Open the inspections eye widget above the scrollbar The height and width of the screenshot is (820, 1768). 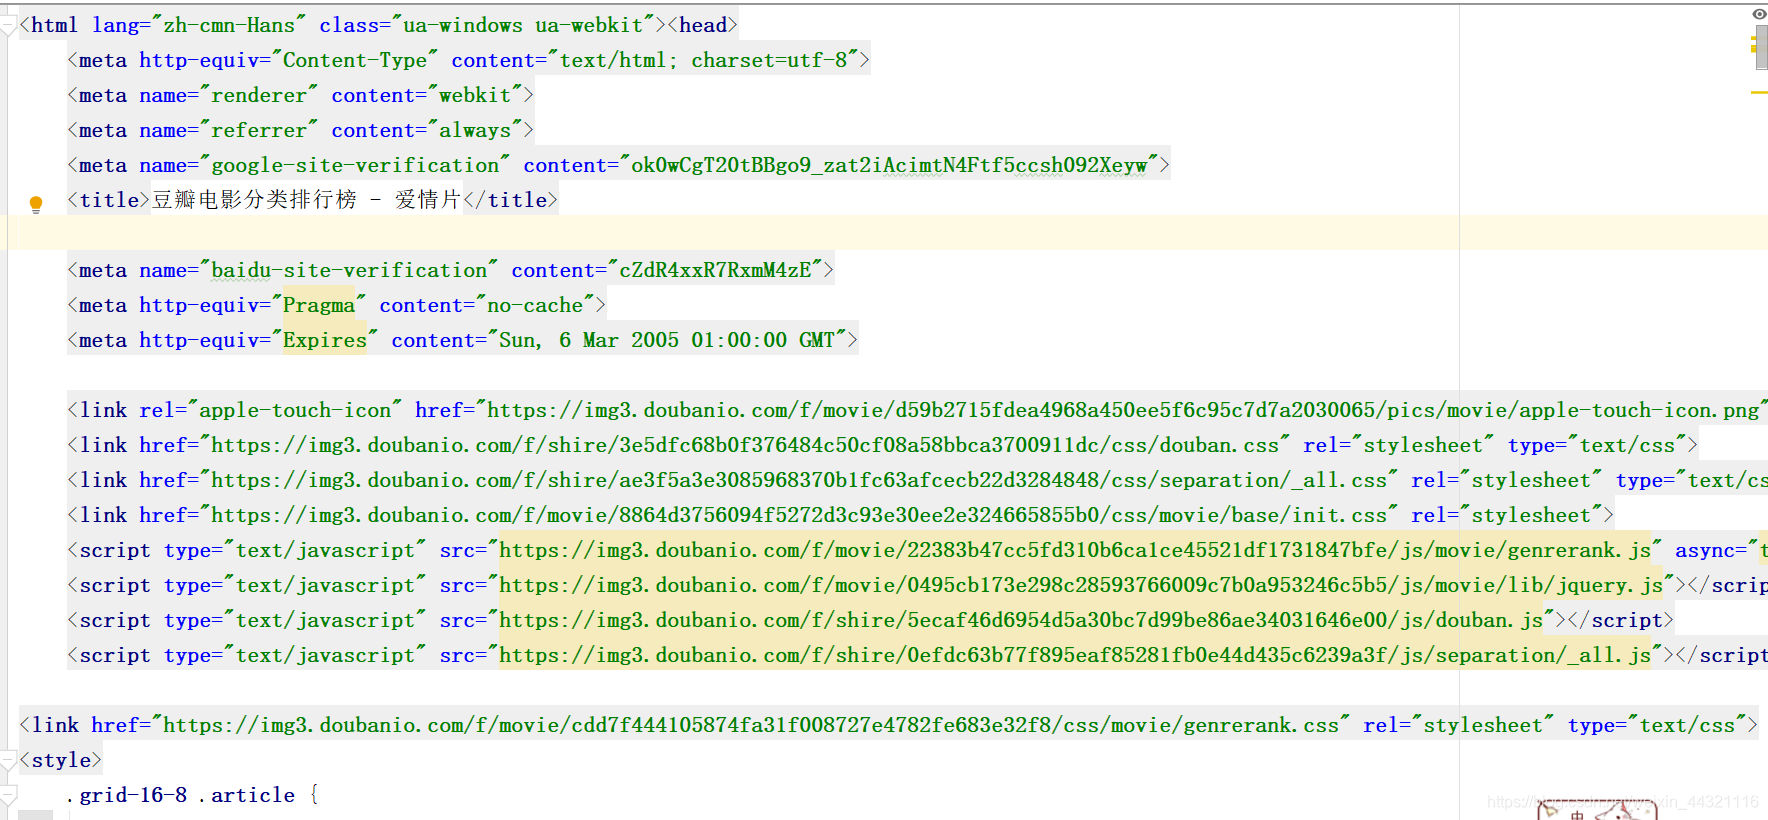pos(1759,14)
